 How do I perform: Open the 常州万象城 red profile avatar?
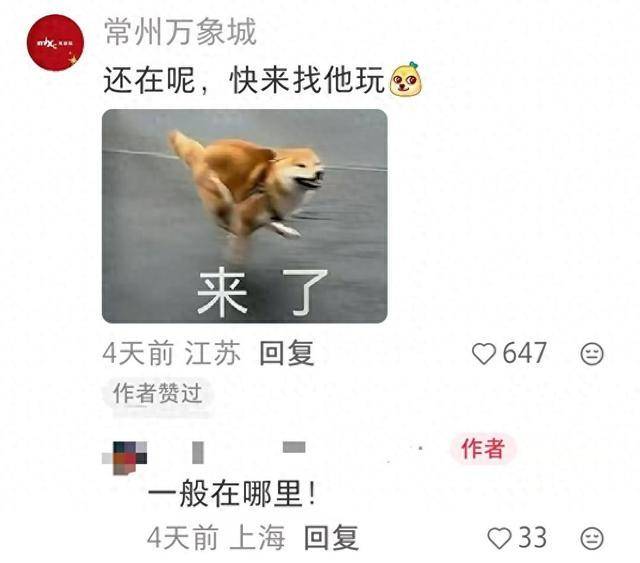click(x=55, y=42)
